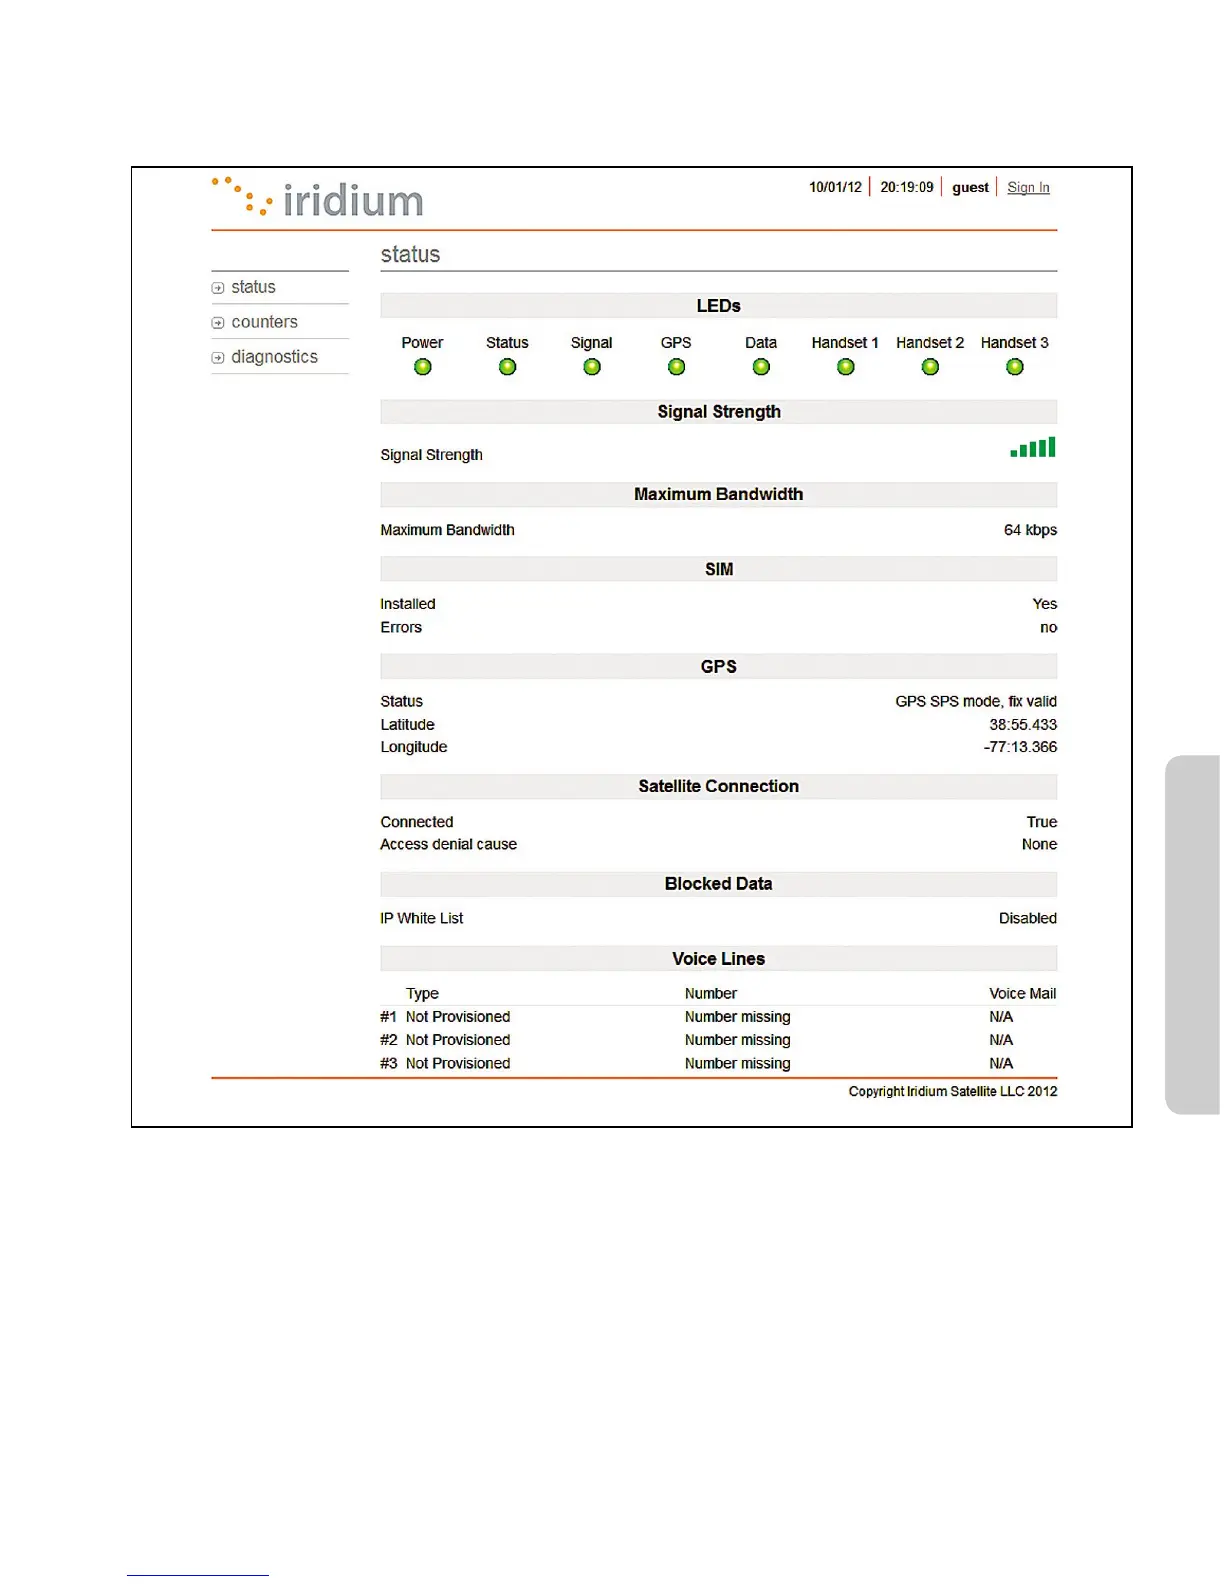The height and width of the screenshot is (1584, 1224).
Task: Click the arrow icon beside diagnostics
Action: click(218, 358)
